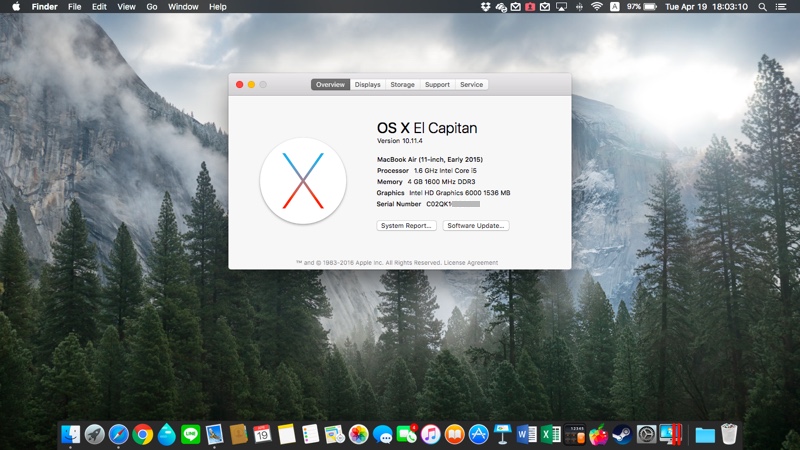Switch to the Support tab

(437, 85)
